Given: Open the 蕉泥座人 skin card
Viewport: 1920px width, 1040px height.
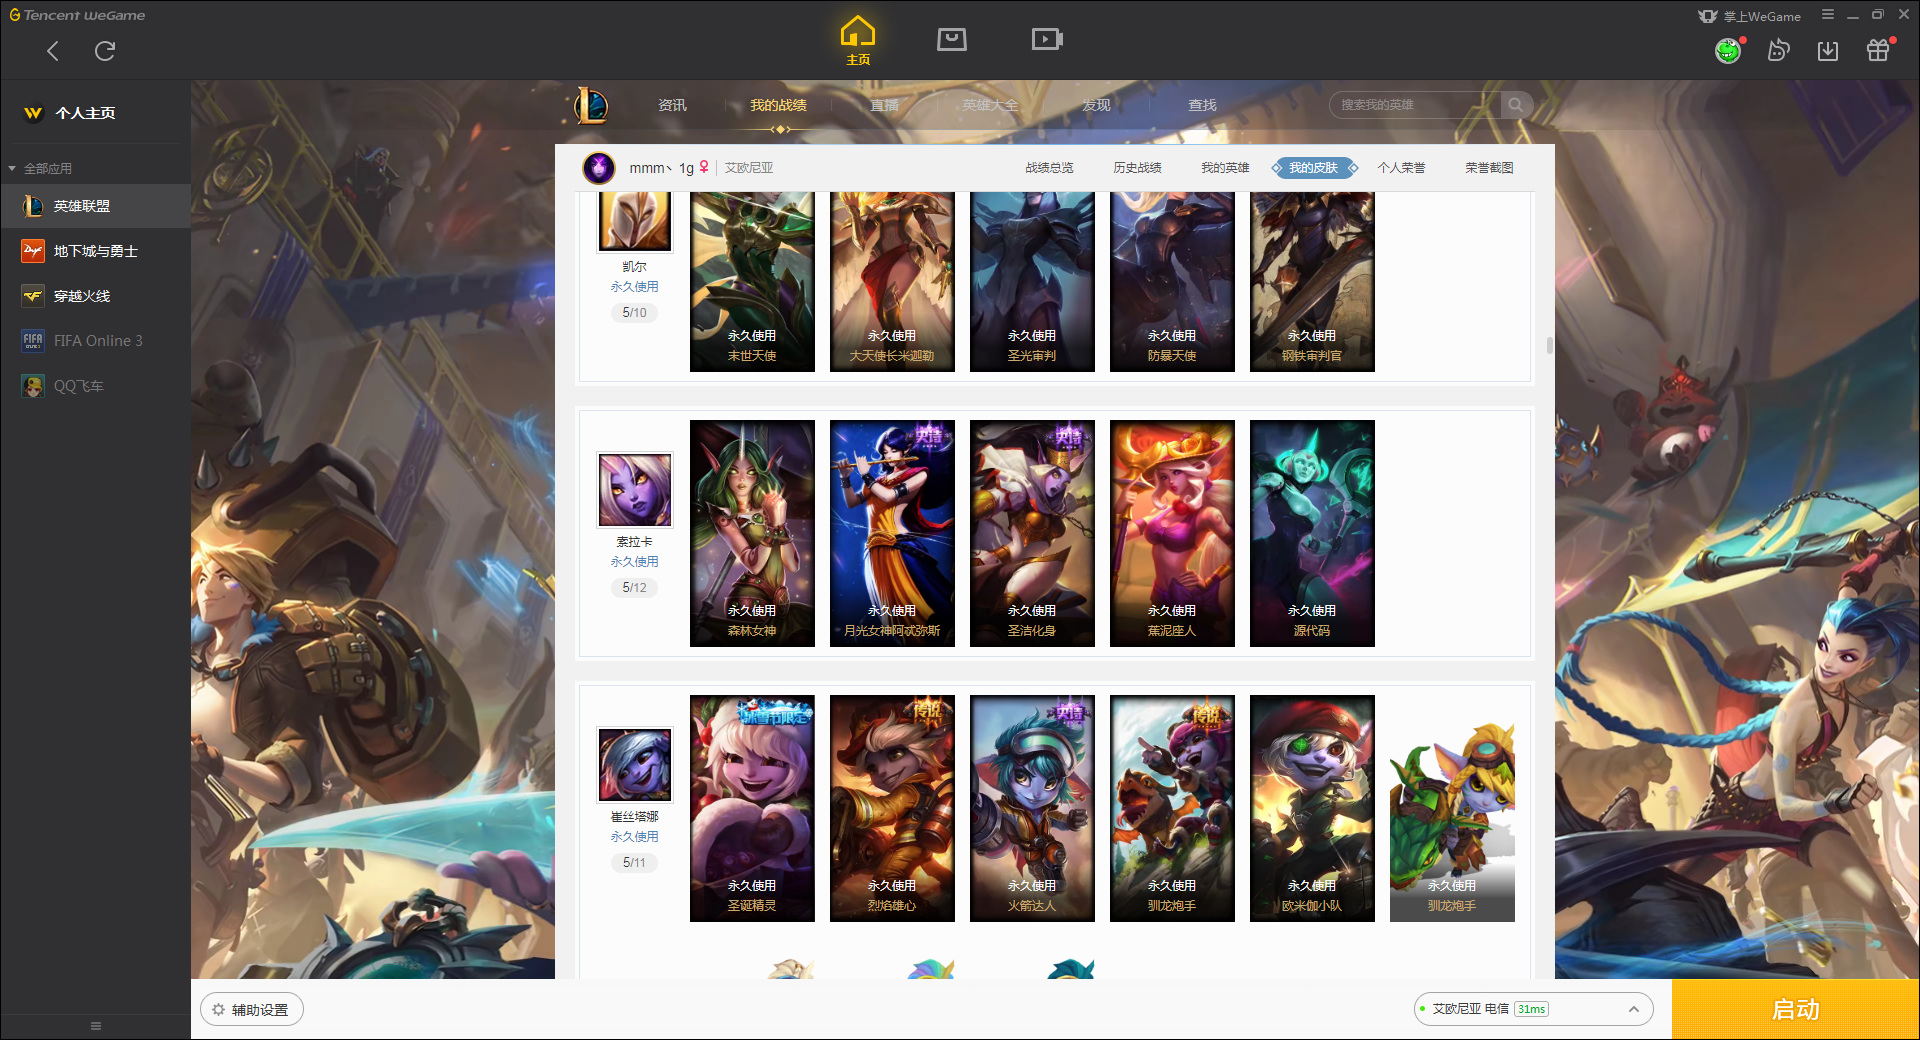Looking at the screenshot, I should tap(1172, 533).
